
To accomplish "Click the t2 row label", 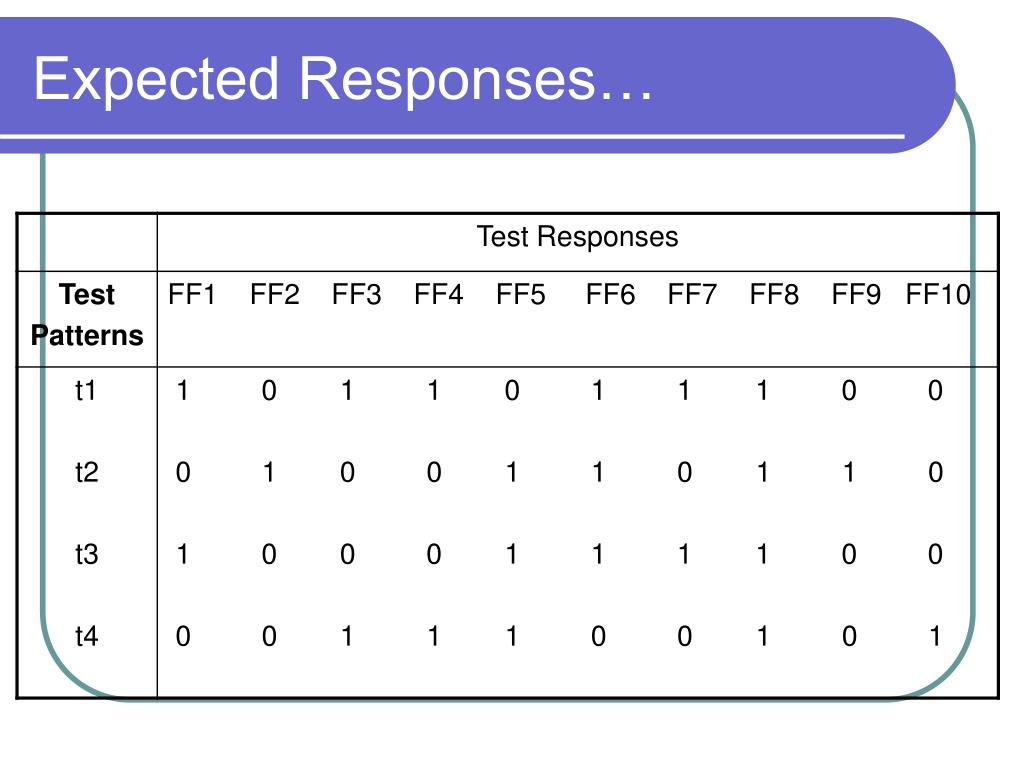I will pos(86,472).
